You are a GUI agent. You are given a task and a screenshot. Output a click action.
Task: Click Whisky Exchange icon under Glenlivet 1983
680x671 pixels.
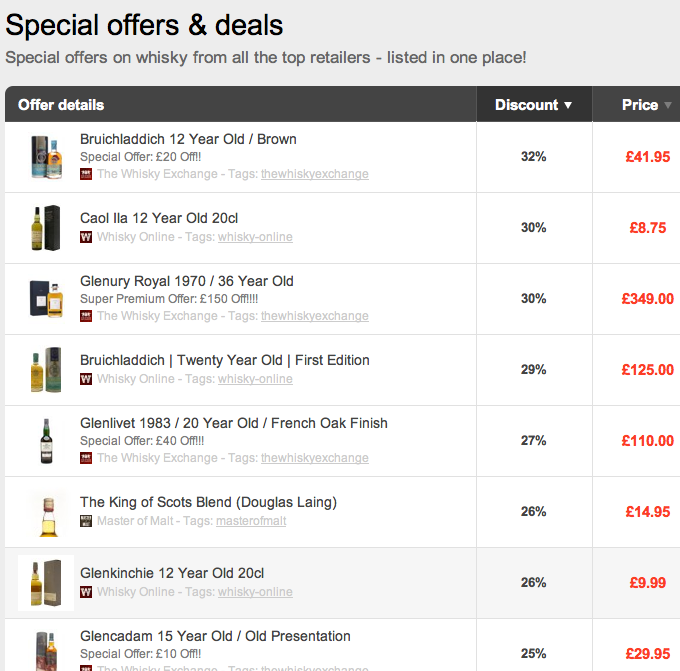pos(86,458)
